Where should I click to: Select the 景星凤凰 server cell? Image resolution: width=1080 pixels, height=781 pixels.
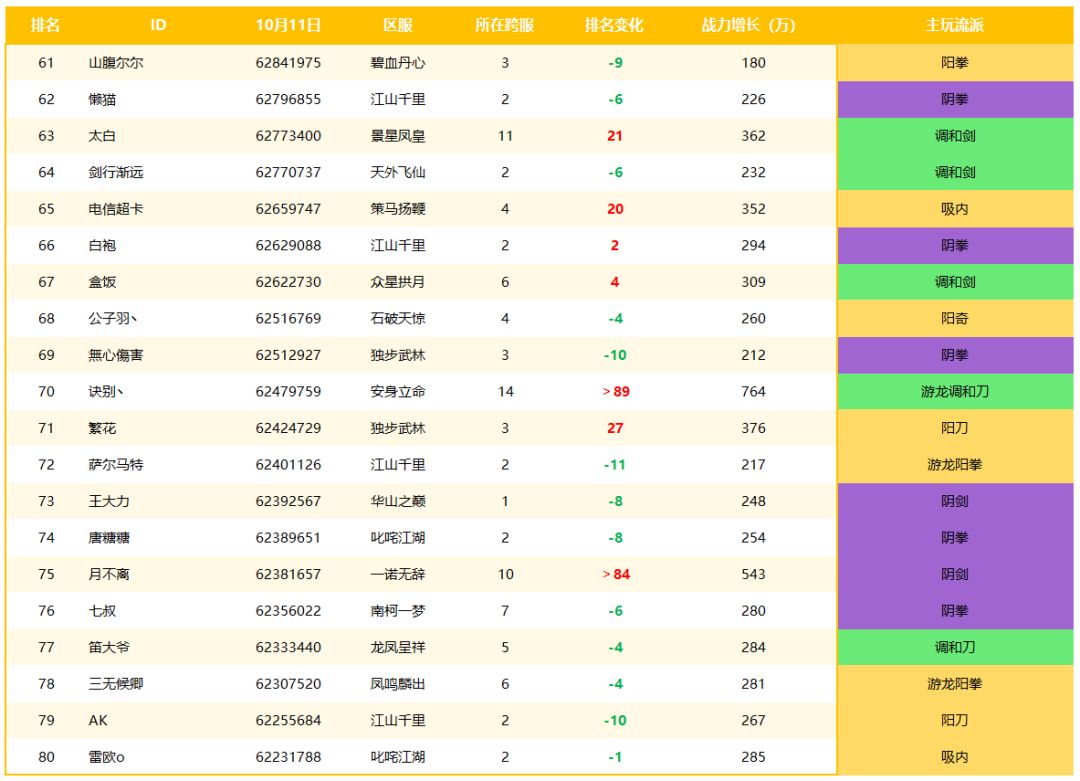pos(398,136)
